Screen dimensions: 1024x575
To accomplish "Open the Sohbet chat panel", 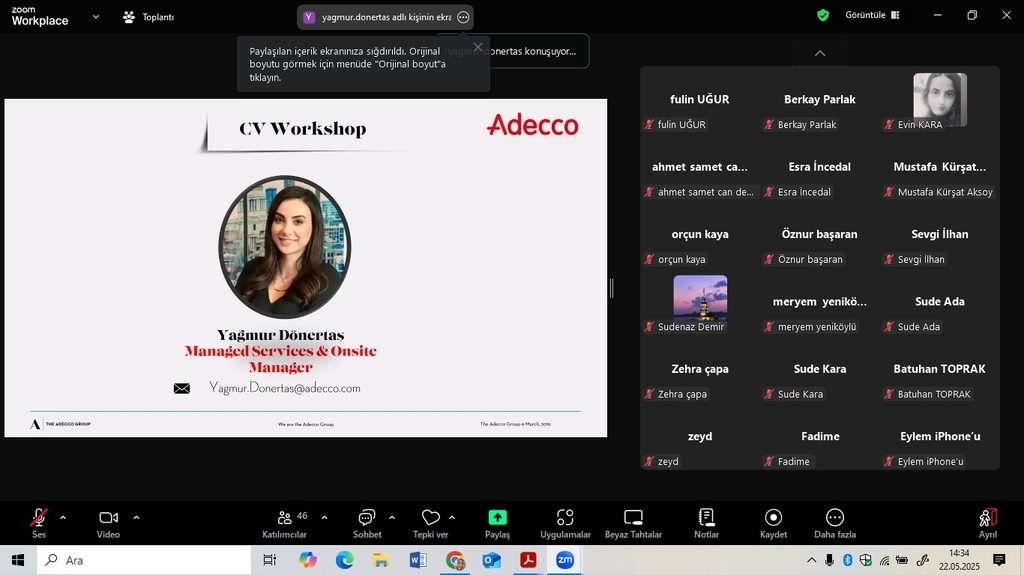I will click(367, 523).
